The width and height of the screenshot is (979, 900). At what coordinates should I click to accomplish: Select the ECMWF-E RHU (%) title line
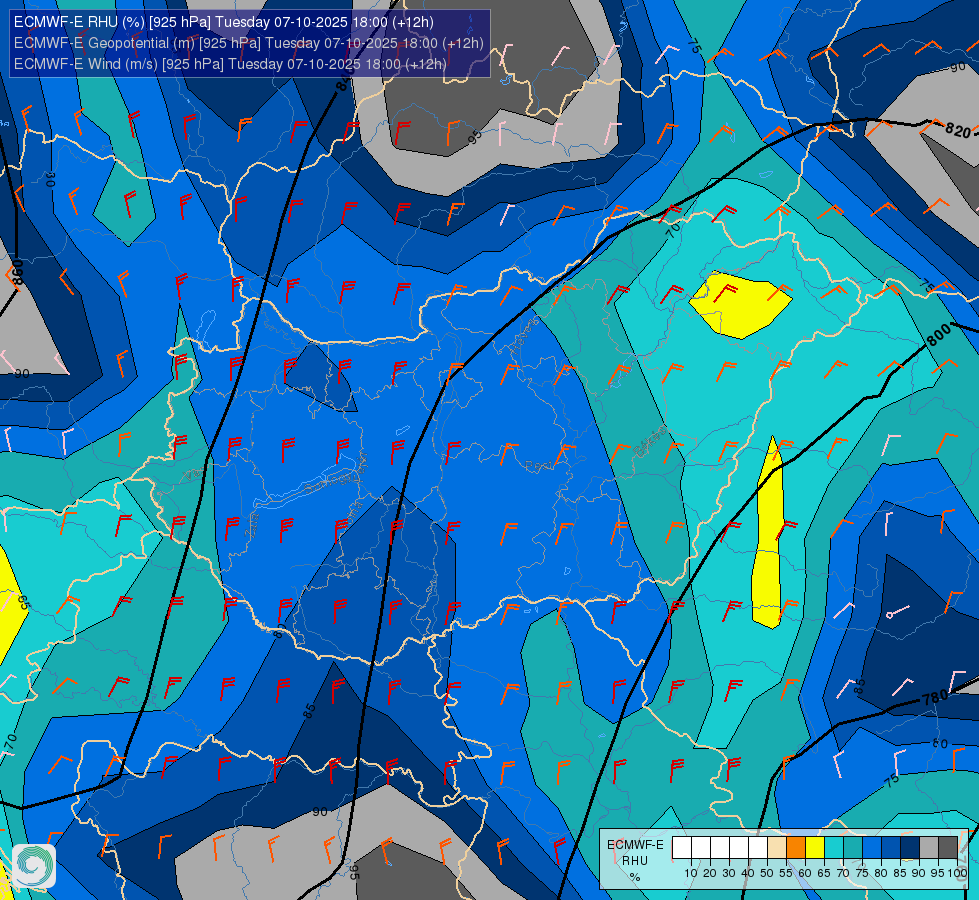coord(224,22)
